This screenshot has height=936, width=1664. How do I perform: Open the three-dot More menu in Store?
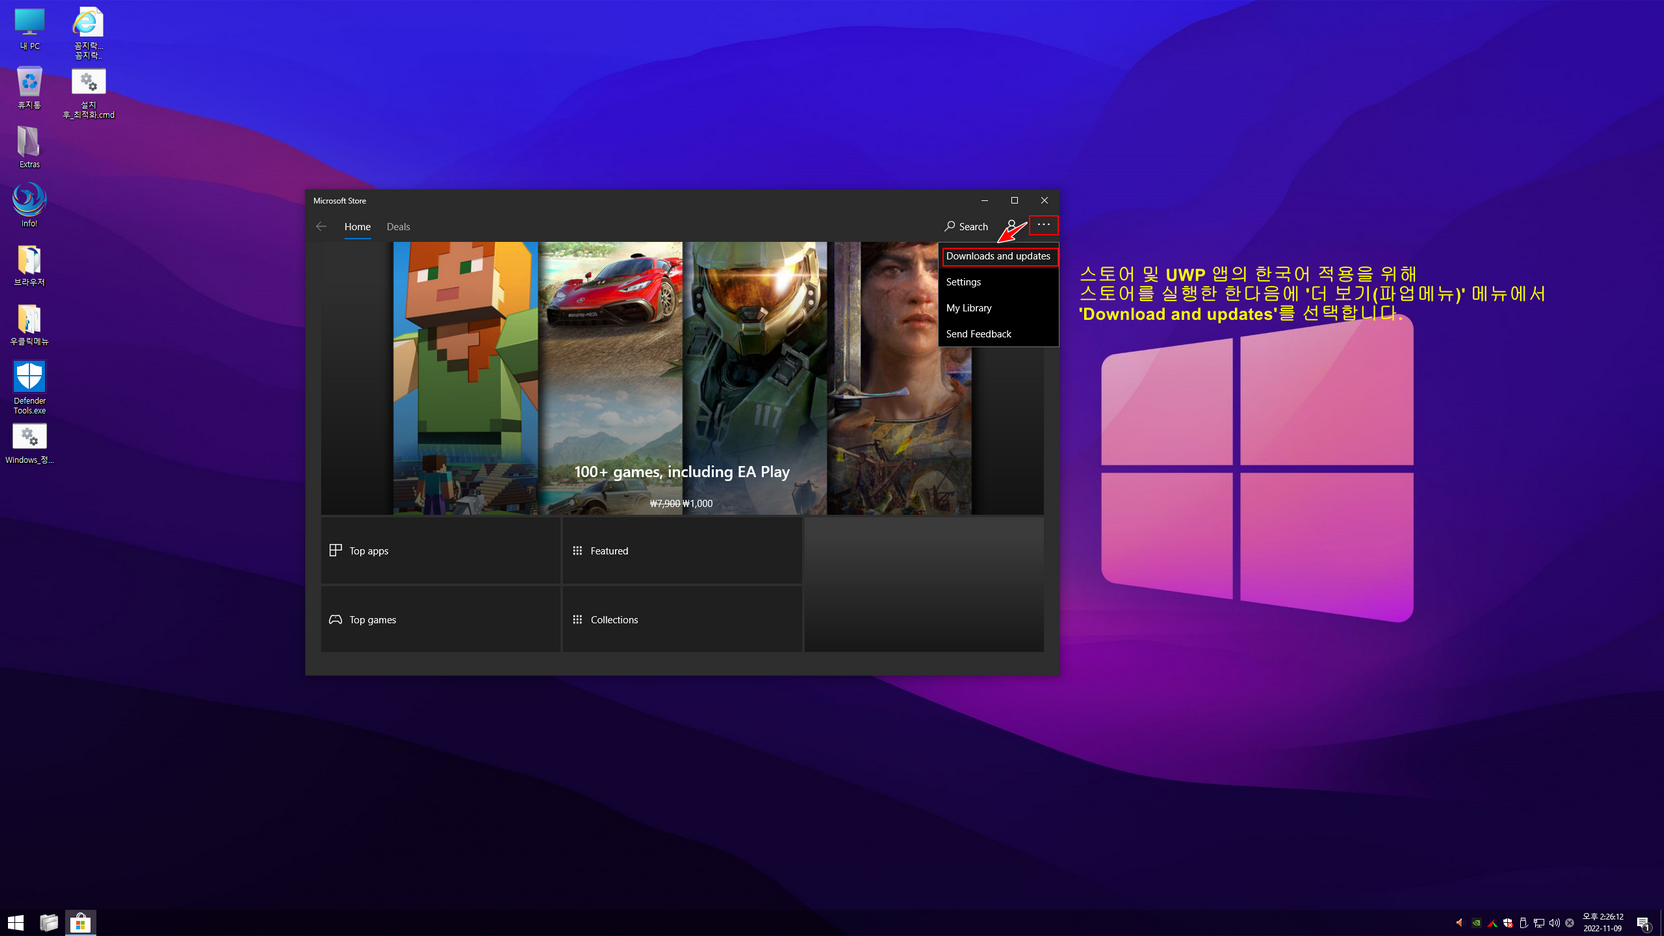coord(1043,225)
